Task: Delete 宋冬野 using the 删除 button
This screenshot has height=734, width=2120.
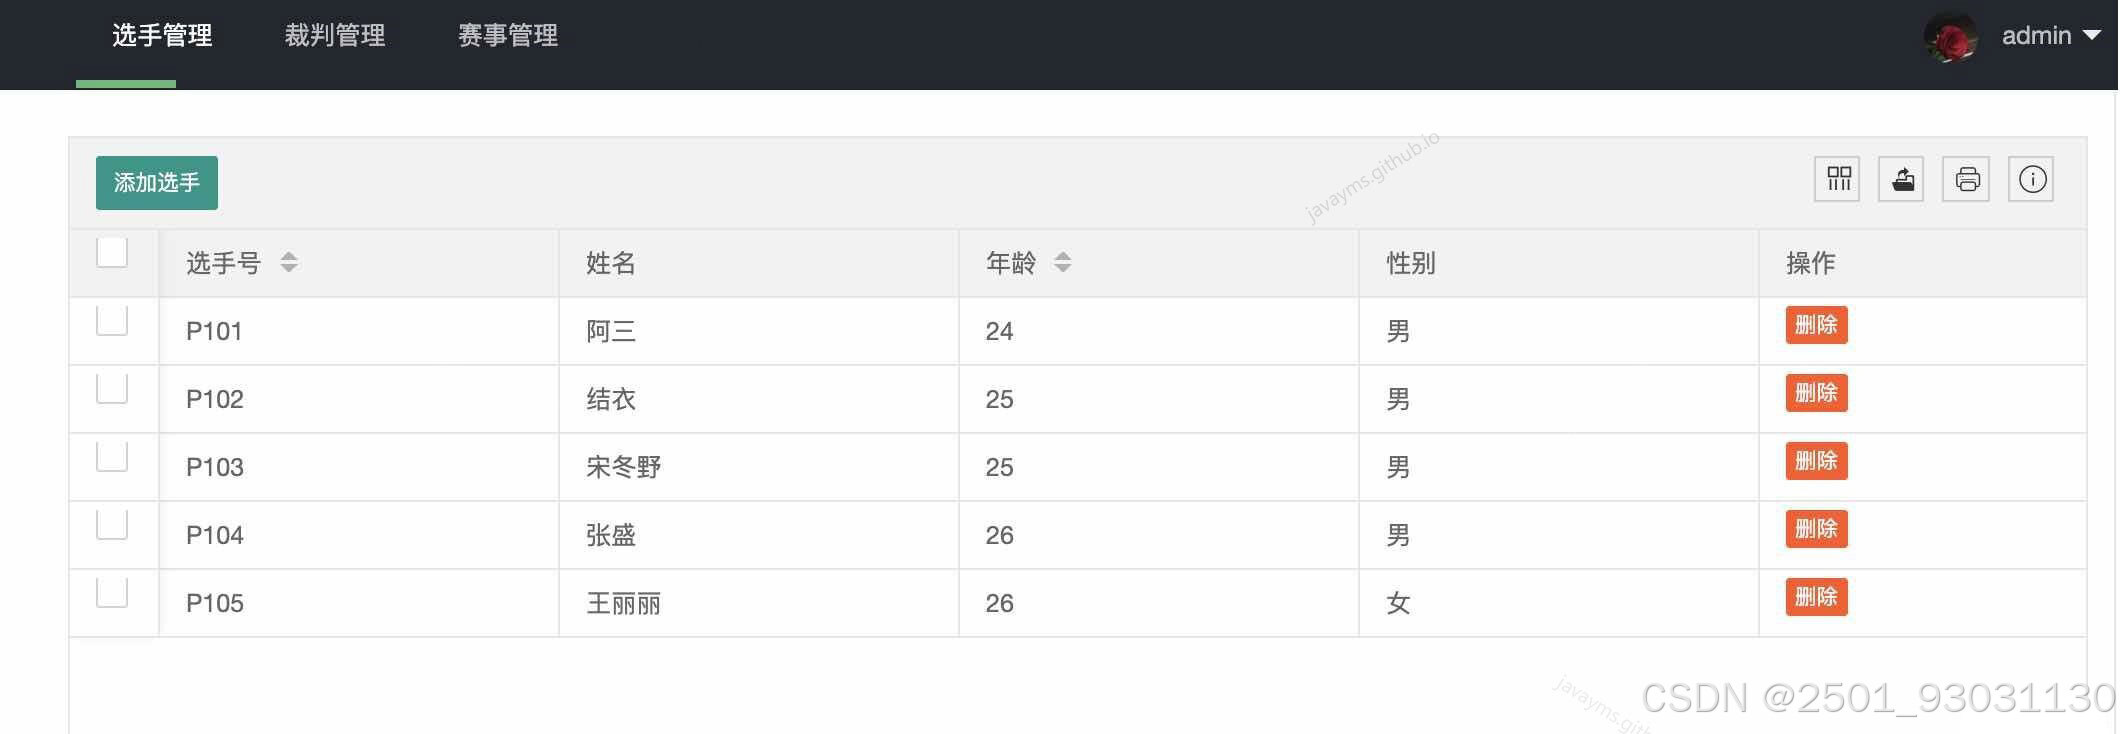Action: [x=1815, y=461]
